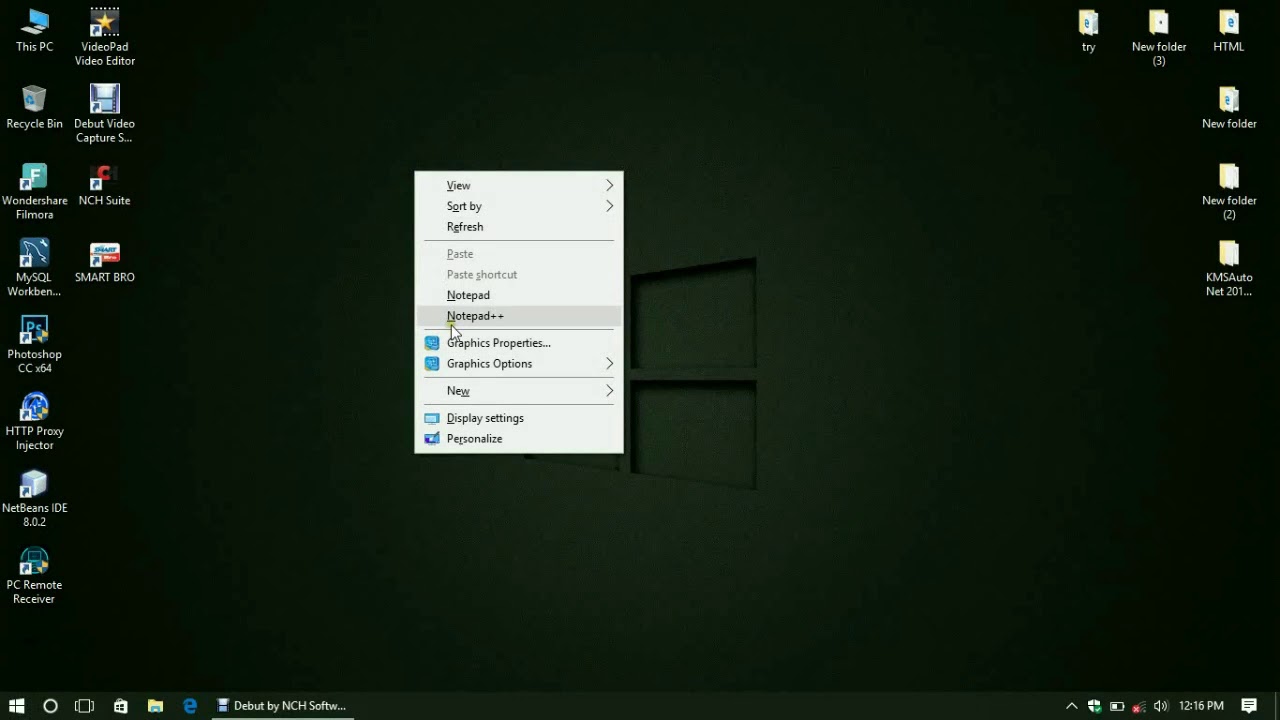Screen dimensions: 1280x720
Task: Open the network tray icon
Action: 1139,706
